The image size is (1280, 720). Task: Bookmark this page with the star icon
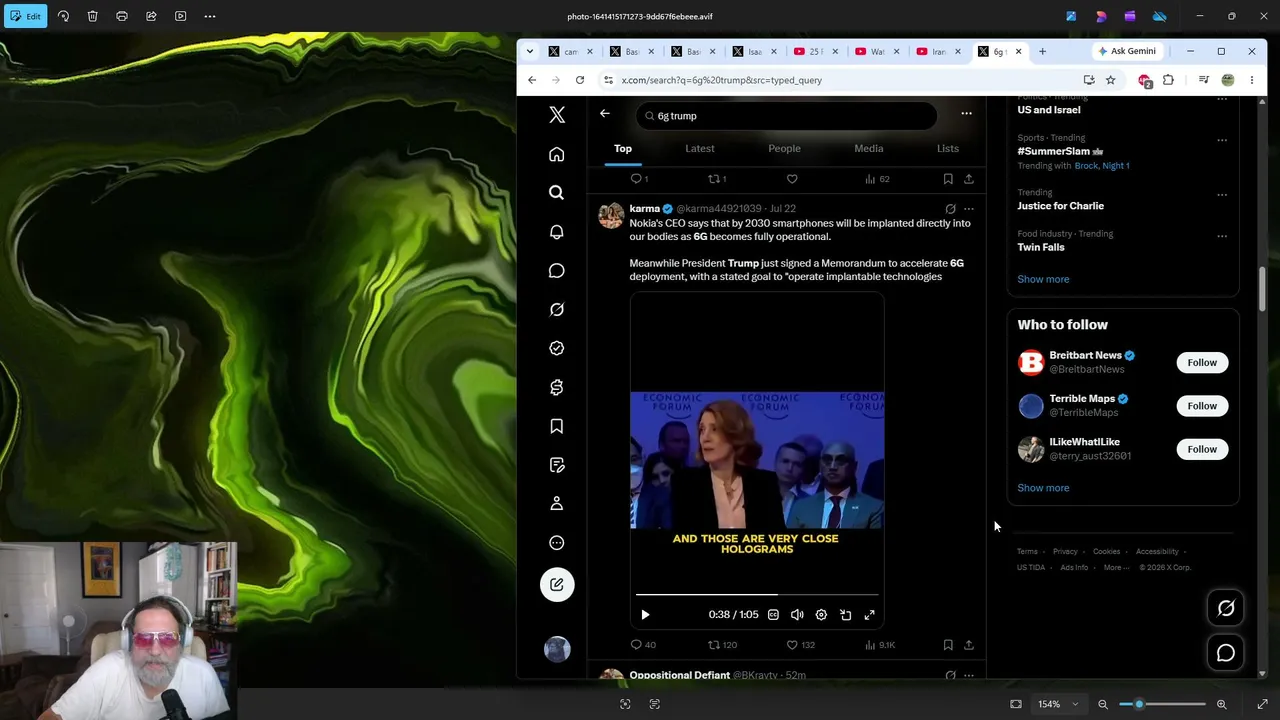click(1110, 80)
